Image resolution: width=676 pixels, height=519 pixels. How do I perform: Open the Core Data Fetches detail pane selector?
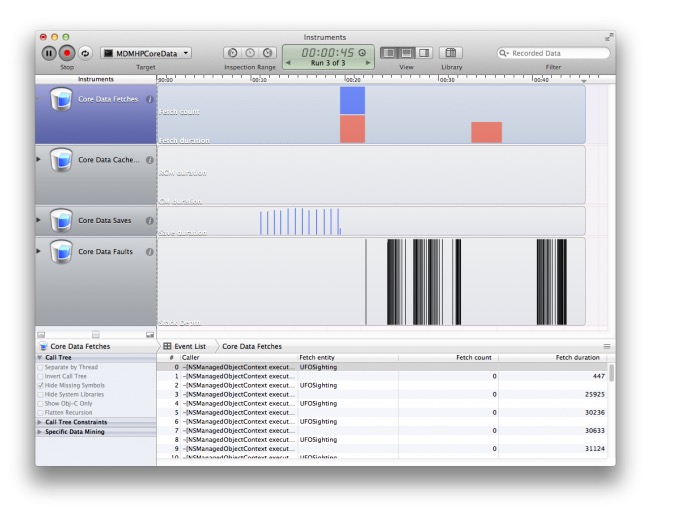[x=75, y=347]
